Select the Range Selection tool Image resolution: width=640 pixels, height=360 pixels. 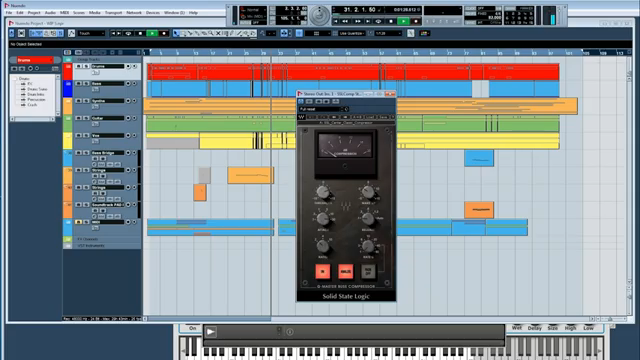tap(183, 33)
